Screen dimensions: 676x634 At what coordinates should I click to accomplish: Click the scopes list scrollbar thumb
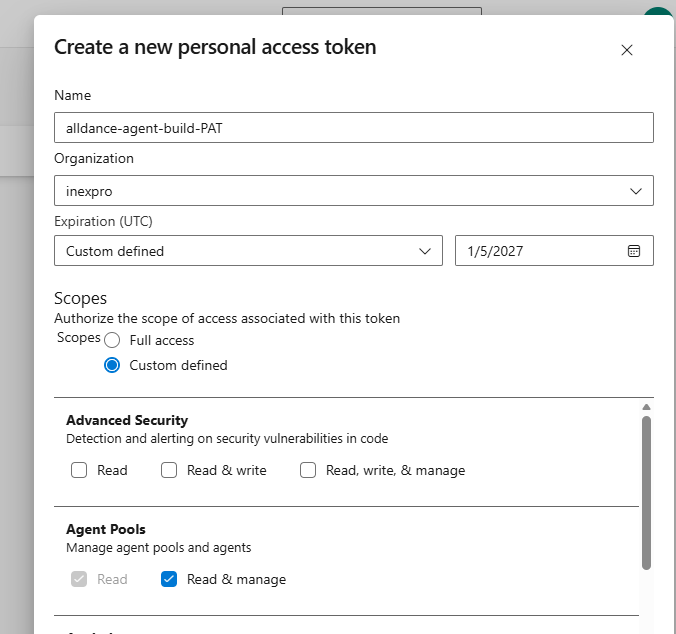[x=646, y=490]
